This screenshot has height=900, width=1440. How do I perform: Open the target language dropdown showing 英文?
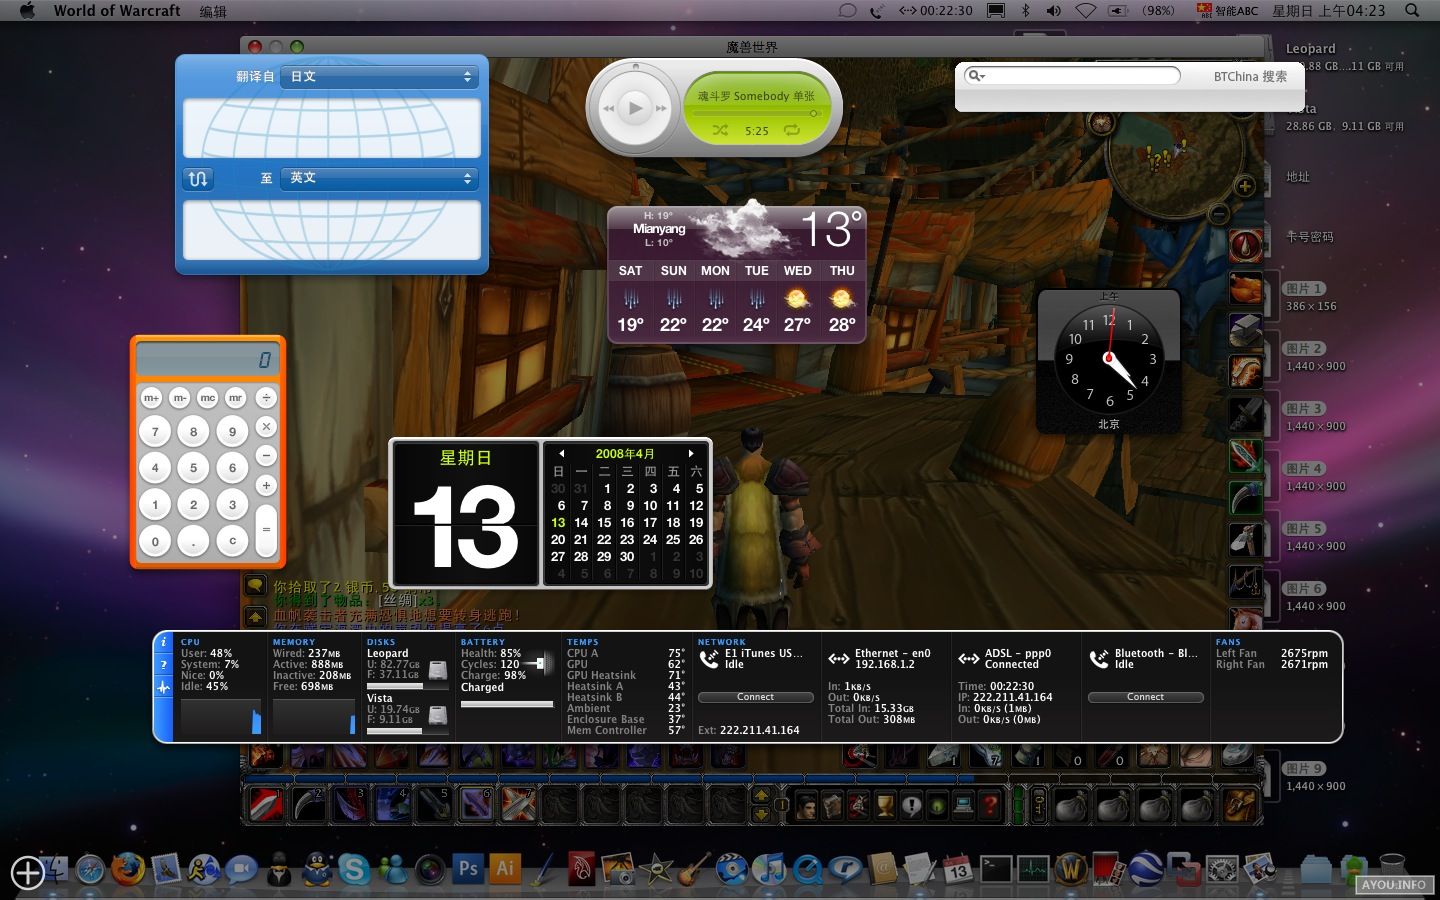pyautogui.click(x=380, y=178)
